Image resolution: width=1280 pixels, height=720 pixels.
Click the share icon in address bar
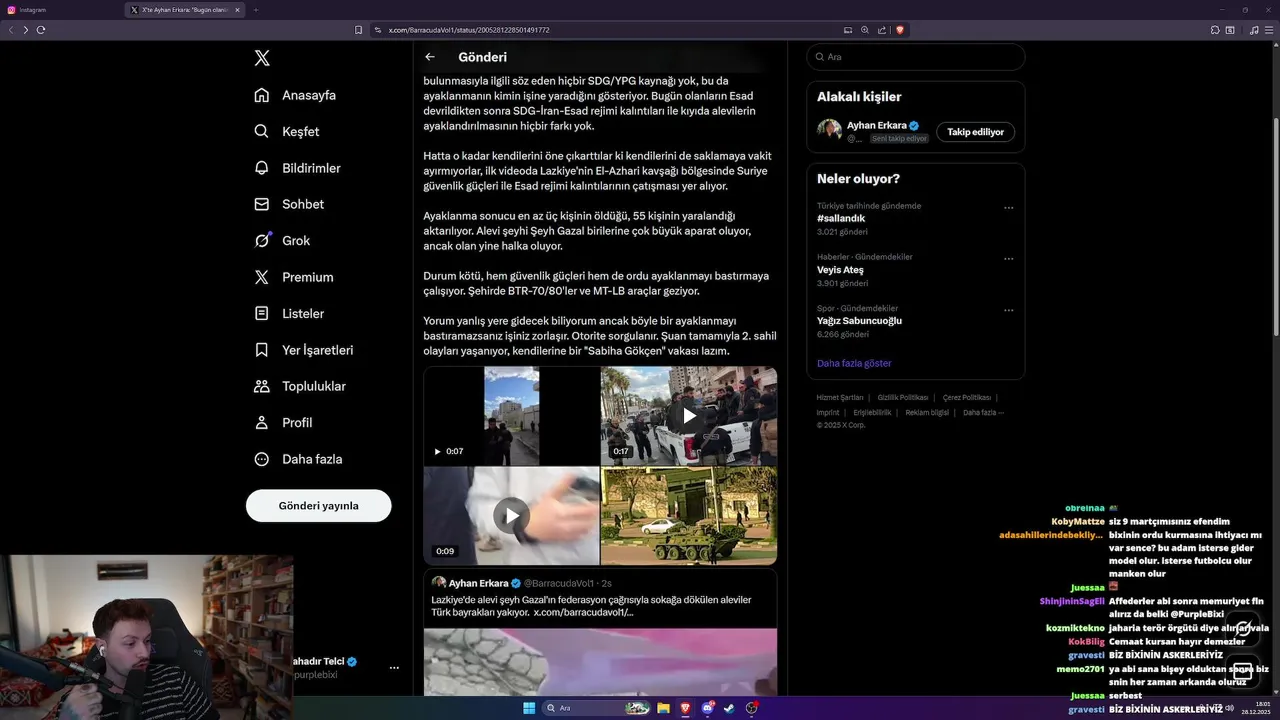tap(882, 30)
